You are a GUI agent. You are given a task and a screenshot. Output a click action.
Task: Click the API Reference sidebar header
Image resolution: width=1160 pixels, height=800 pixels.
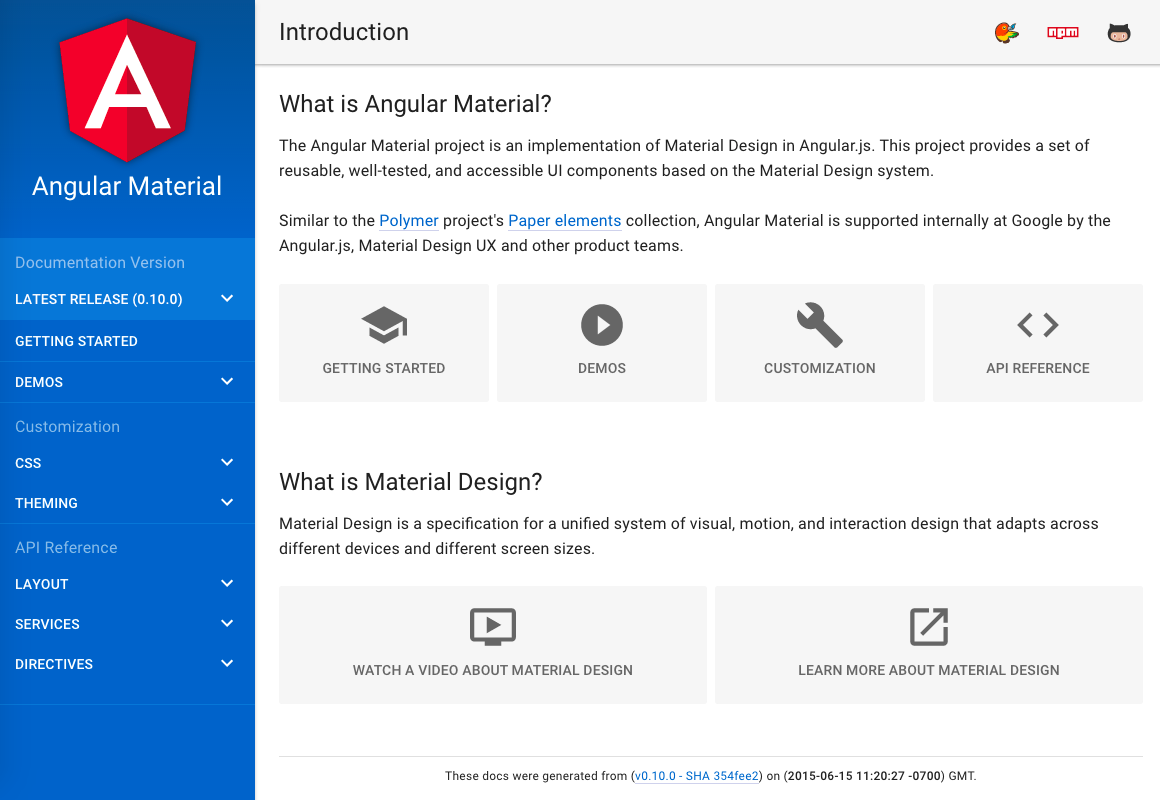point(66,548)
